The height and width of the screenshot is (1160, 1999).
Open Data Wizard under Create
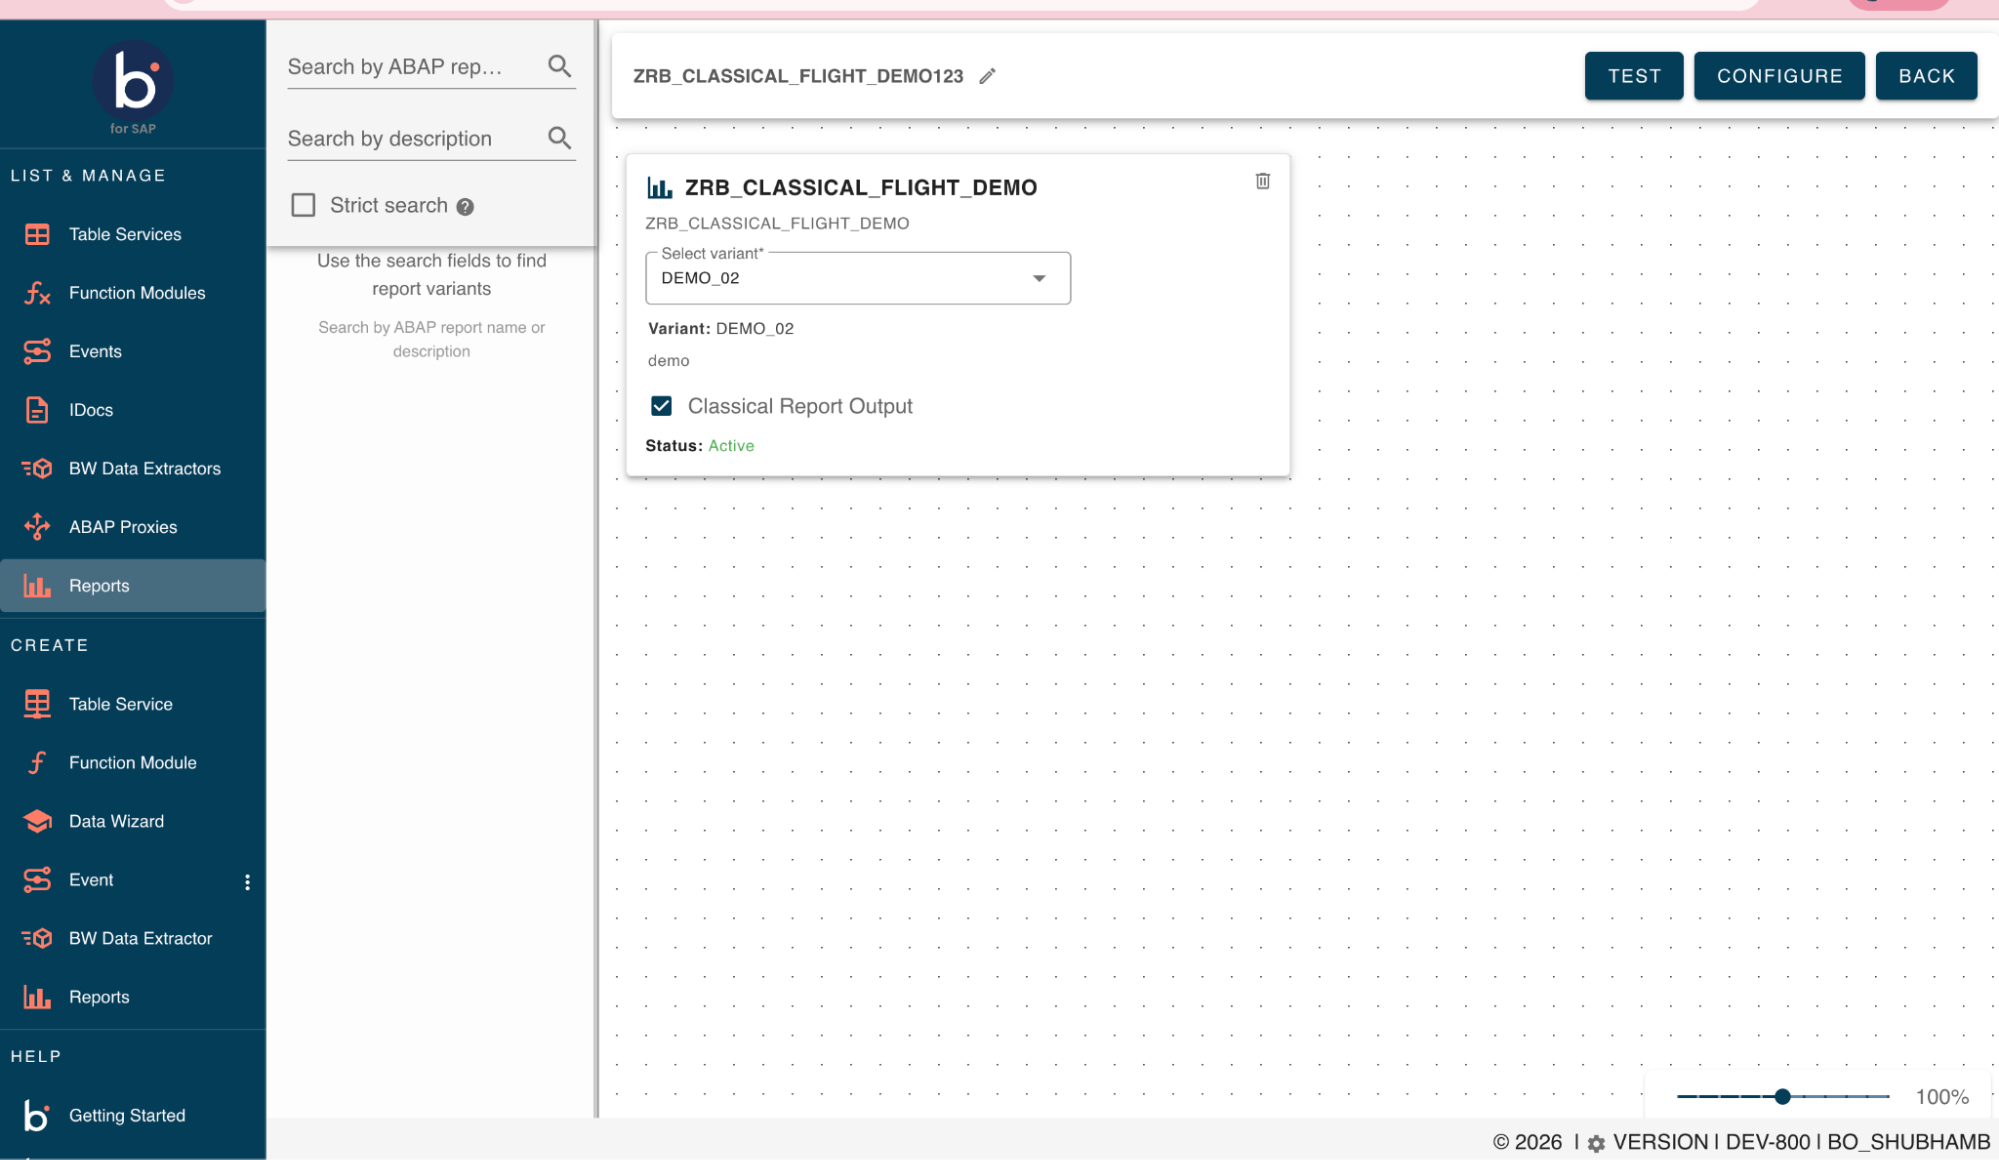[x=133, y=821]
